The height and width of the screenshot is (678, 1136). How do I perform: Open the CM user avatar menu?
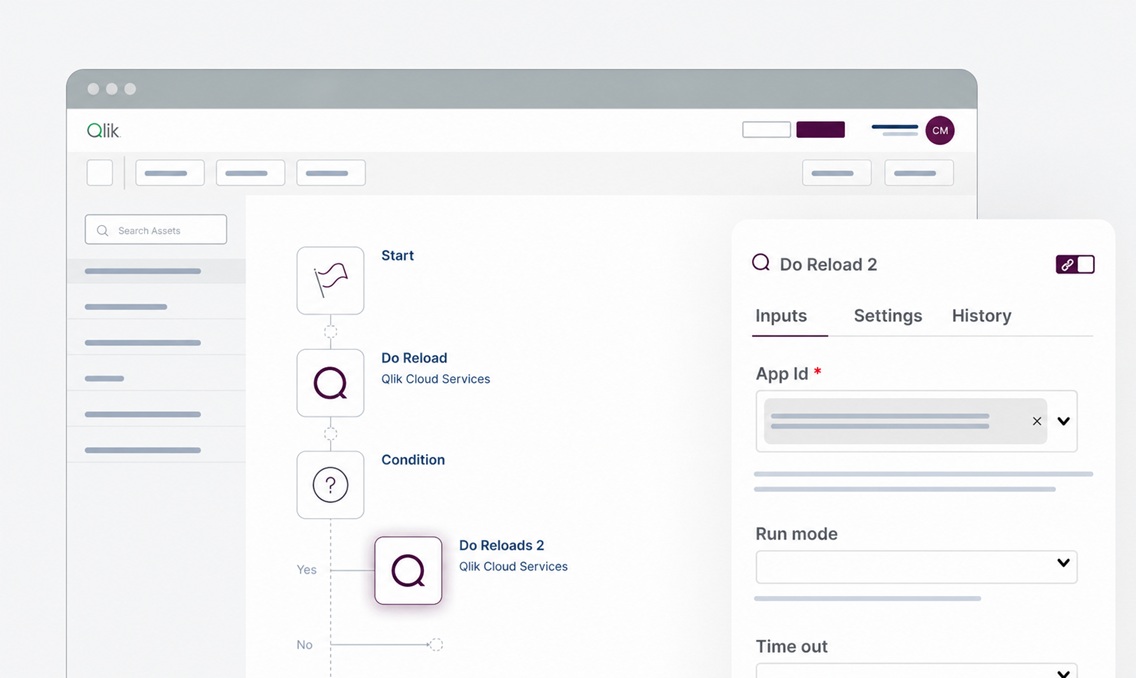(940, 130)
